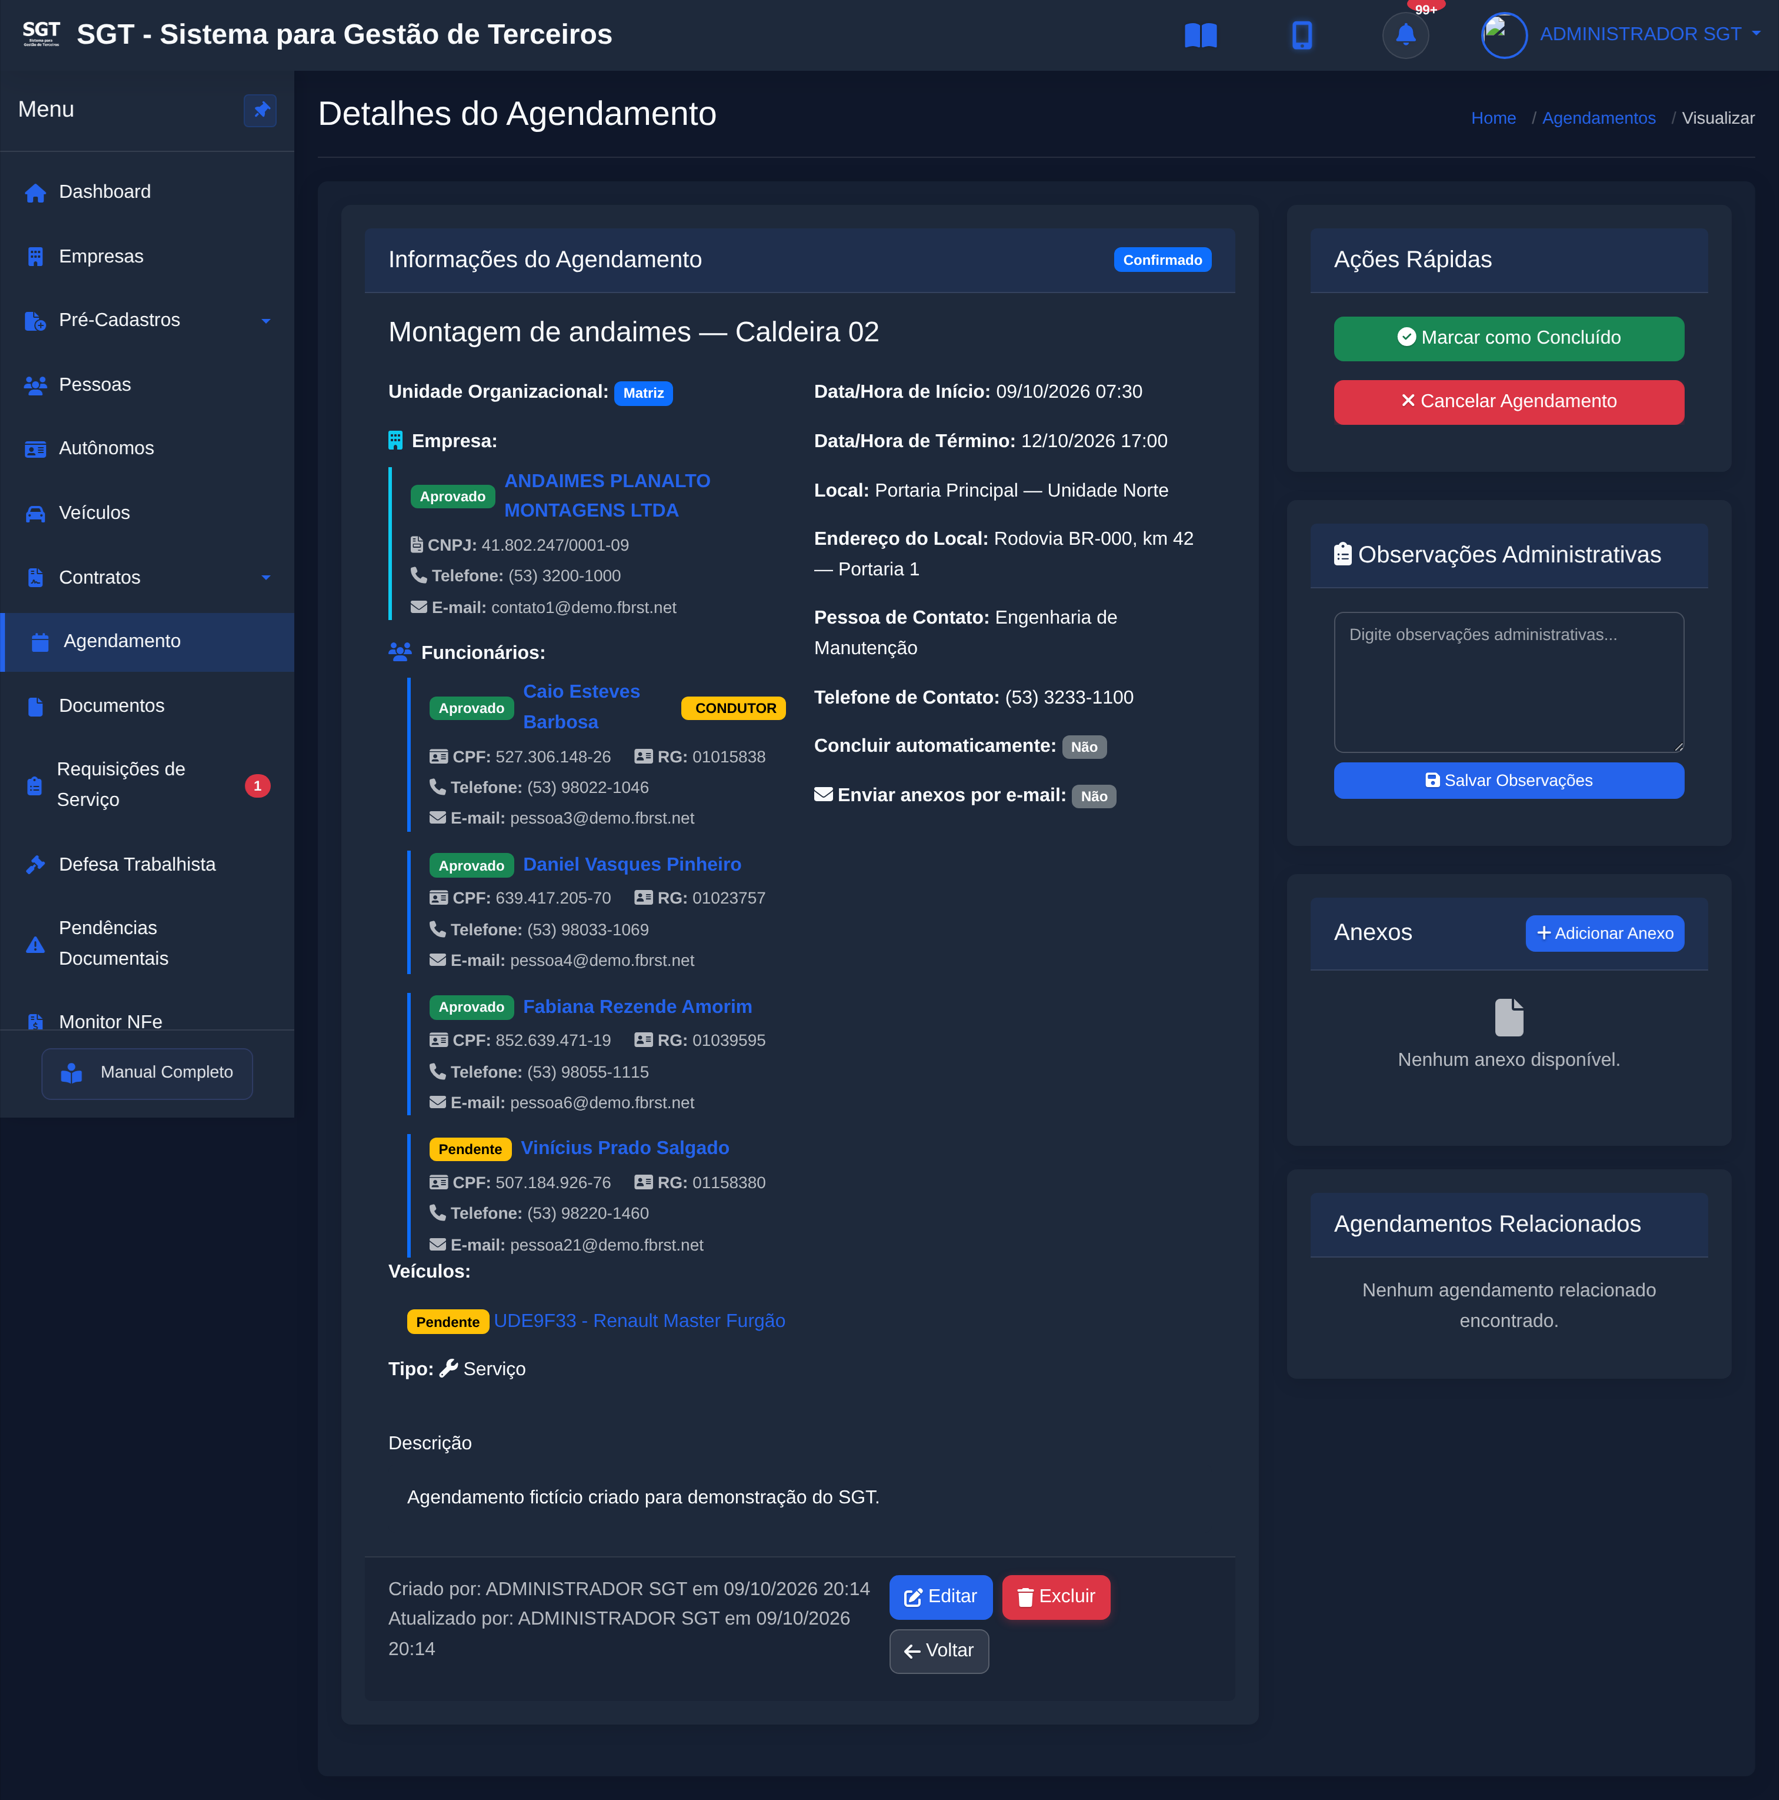Viewport: 1779px width, 1800px height.
Task: Focus the observações administrativas text area
Action: coord(1508,682)
